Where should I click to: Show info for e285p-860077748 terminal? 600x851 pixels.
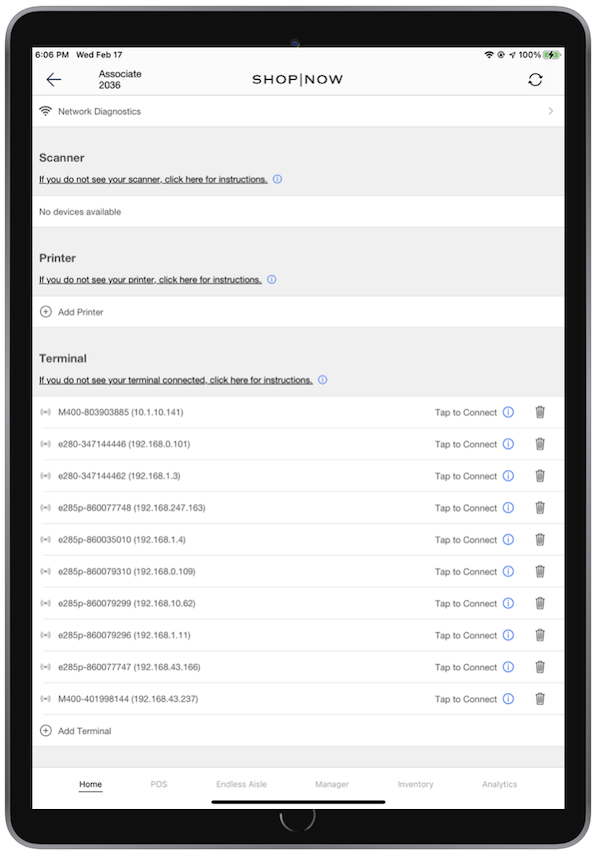tap(508, 508)
